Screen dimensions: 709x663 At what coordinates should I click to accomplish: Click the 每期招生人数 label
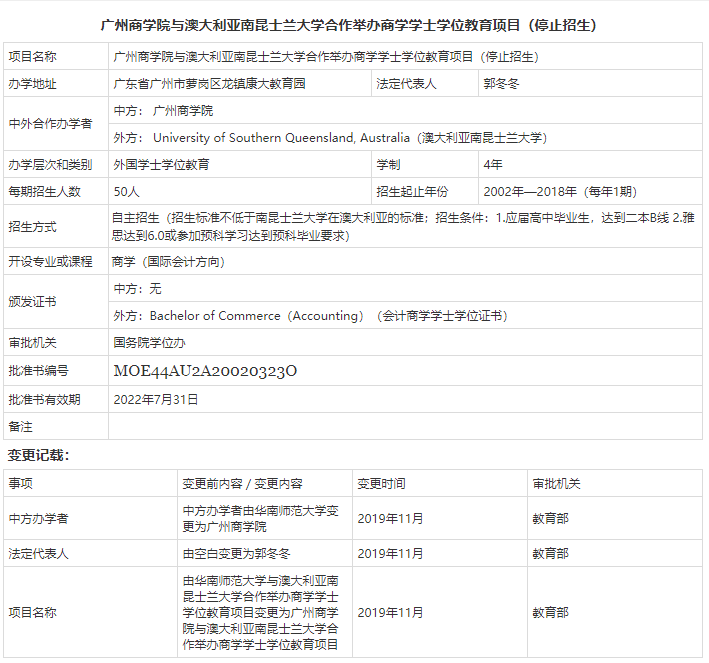point(44,192)
